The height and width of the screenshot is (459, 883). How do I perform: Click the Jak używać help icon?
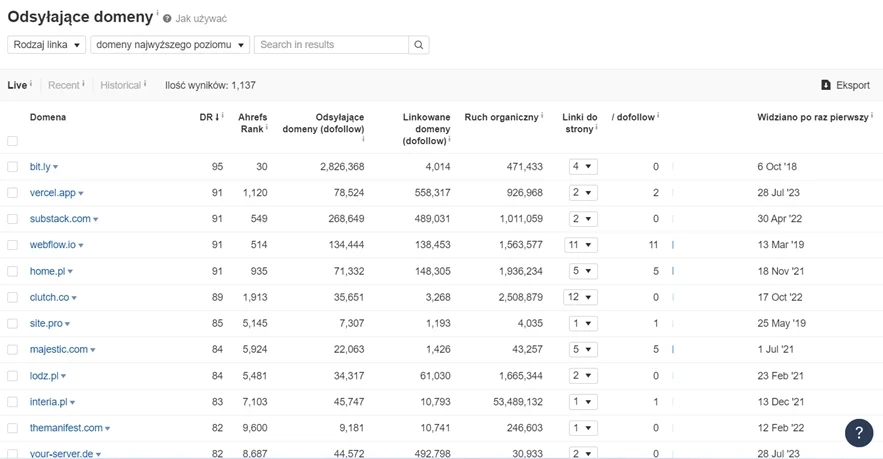tap(167, 19)
